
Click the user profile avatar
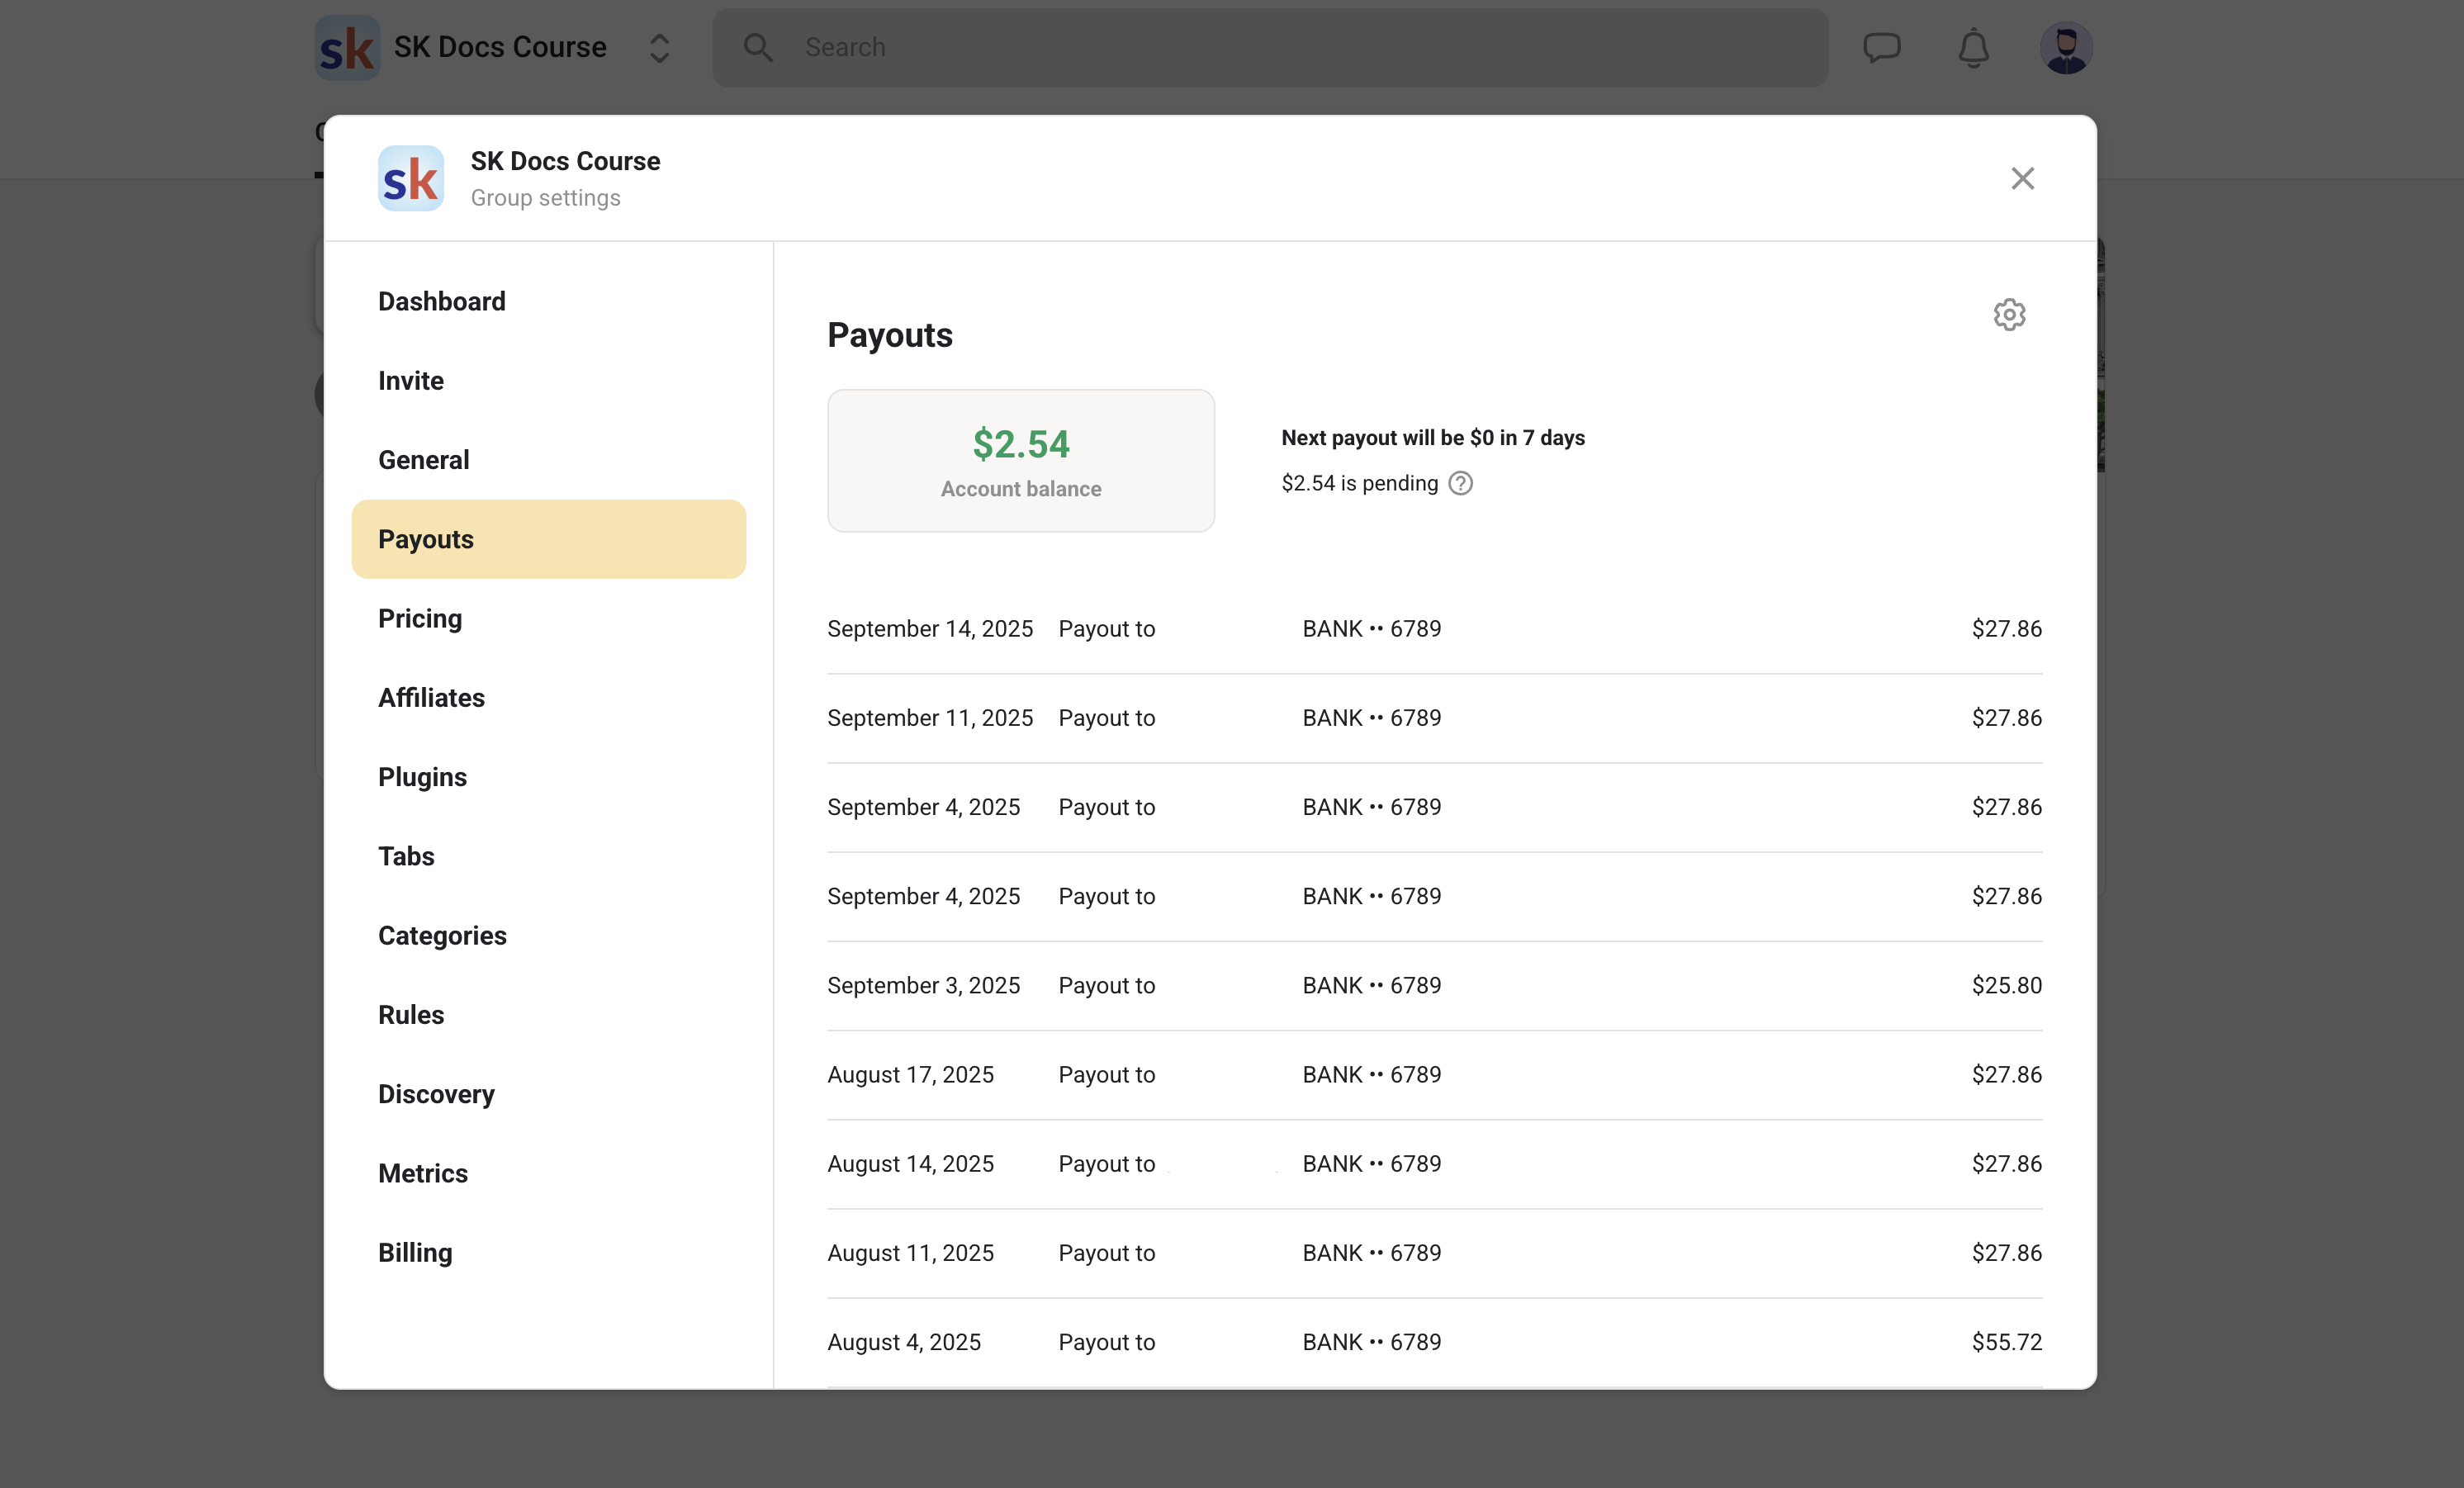tap(2065, 47)
